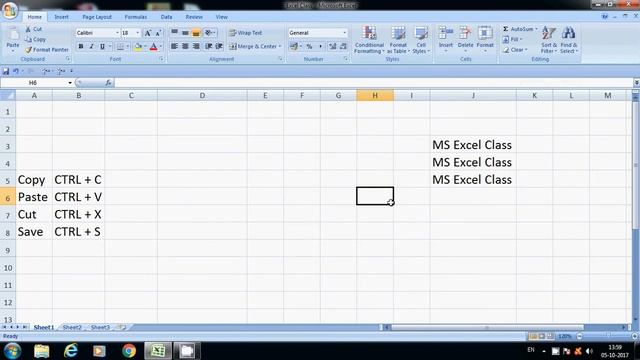Apply center horizontal alignment
640x360 pixels.
coord(185,46)
